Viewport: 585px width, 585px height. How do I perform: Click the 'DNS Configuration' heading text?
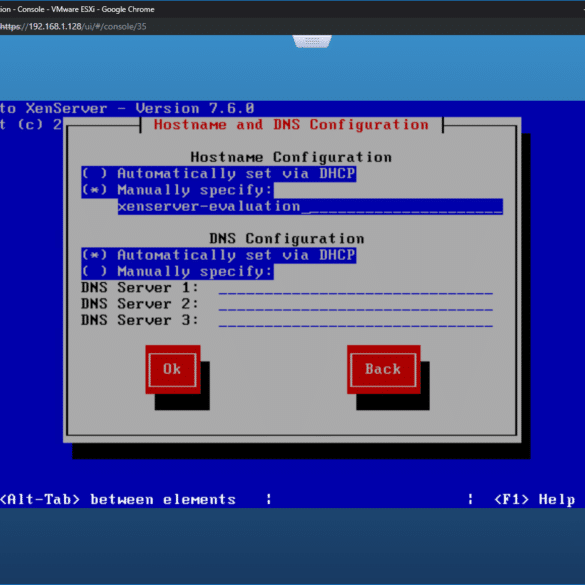point(287,239)
